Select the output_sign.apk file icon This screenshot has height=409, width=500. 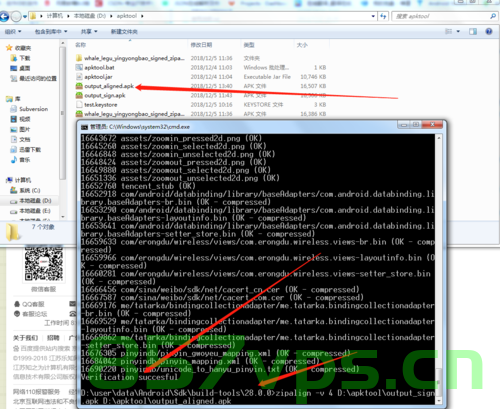(79, 95)
